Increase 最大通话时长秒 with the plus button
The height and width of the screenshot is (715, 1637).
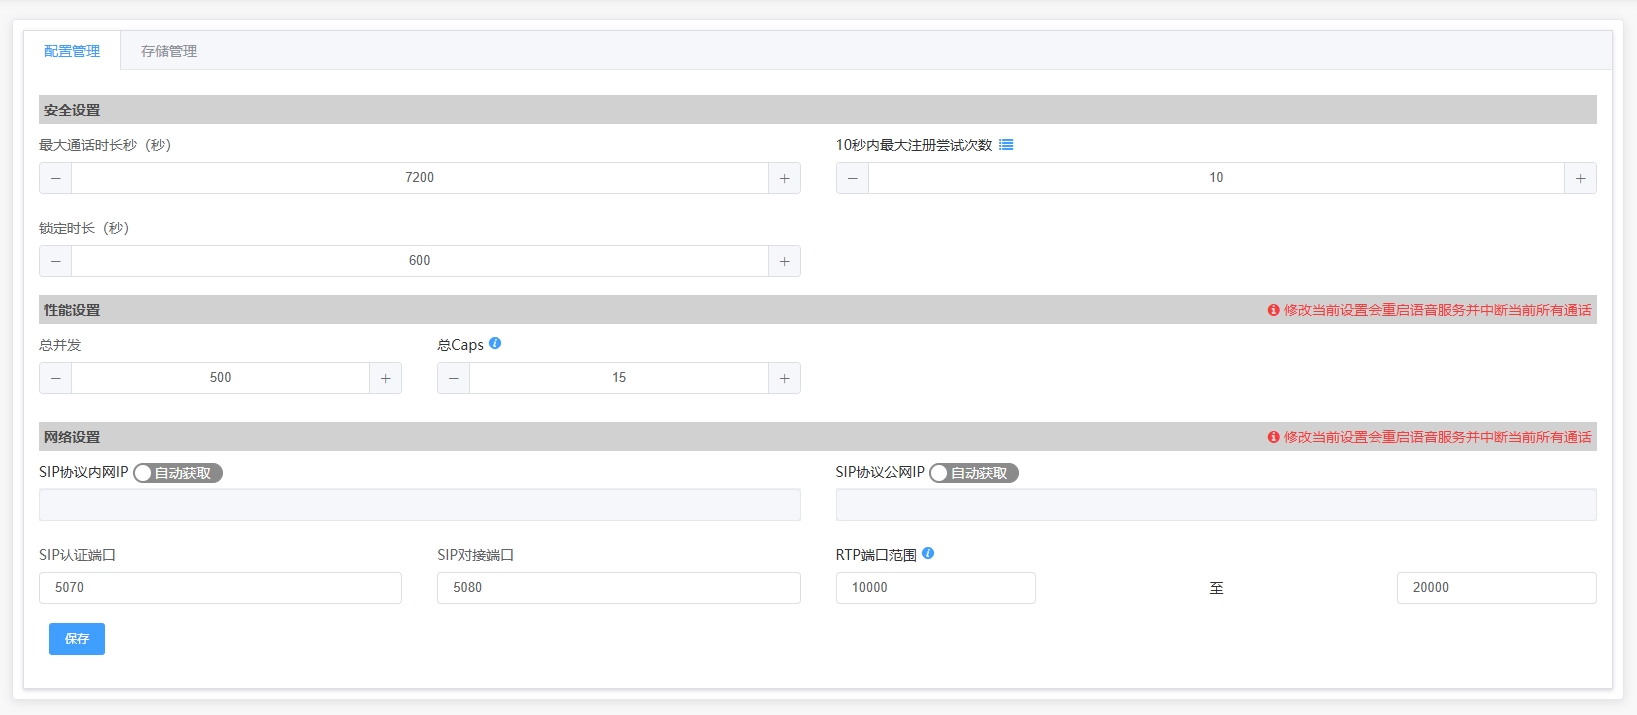click(x=784, y=178)
